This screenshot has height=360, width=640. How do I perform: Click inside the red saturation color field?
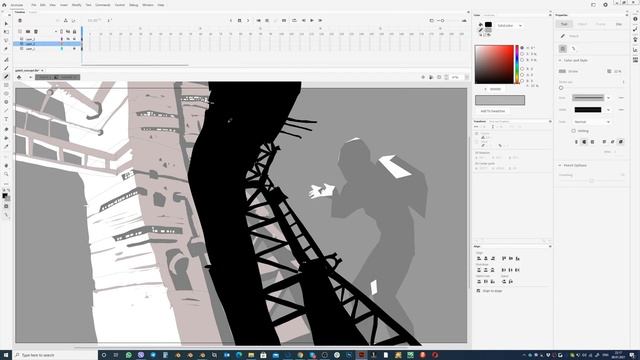494,64
